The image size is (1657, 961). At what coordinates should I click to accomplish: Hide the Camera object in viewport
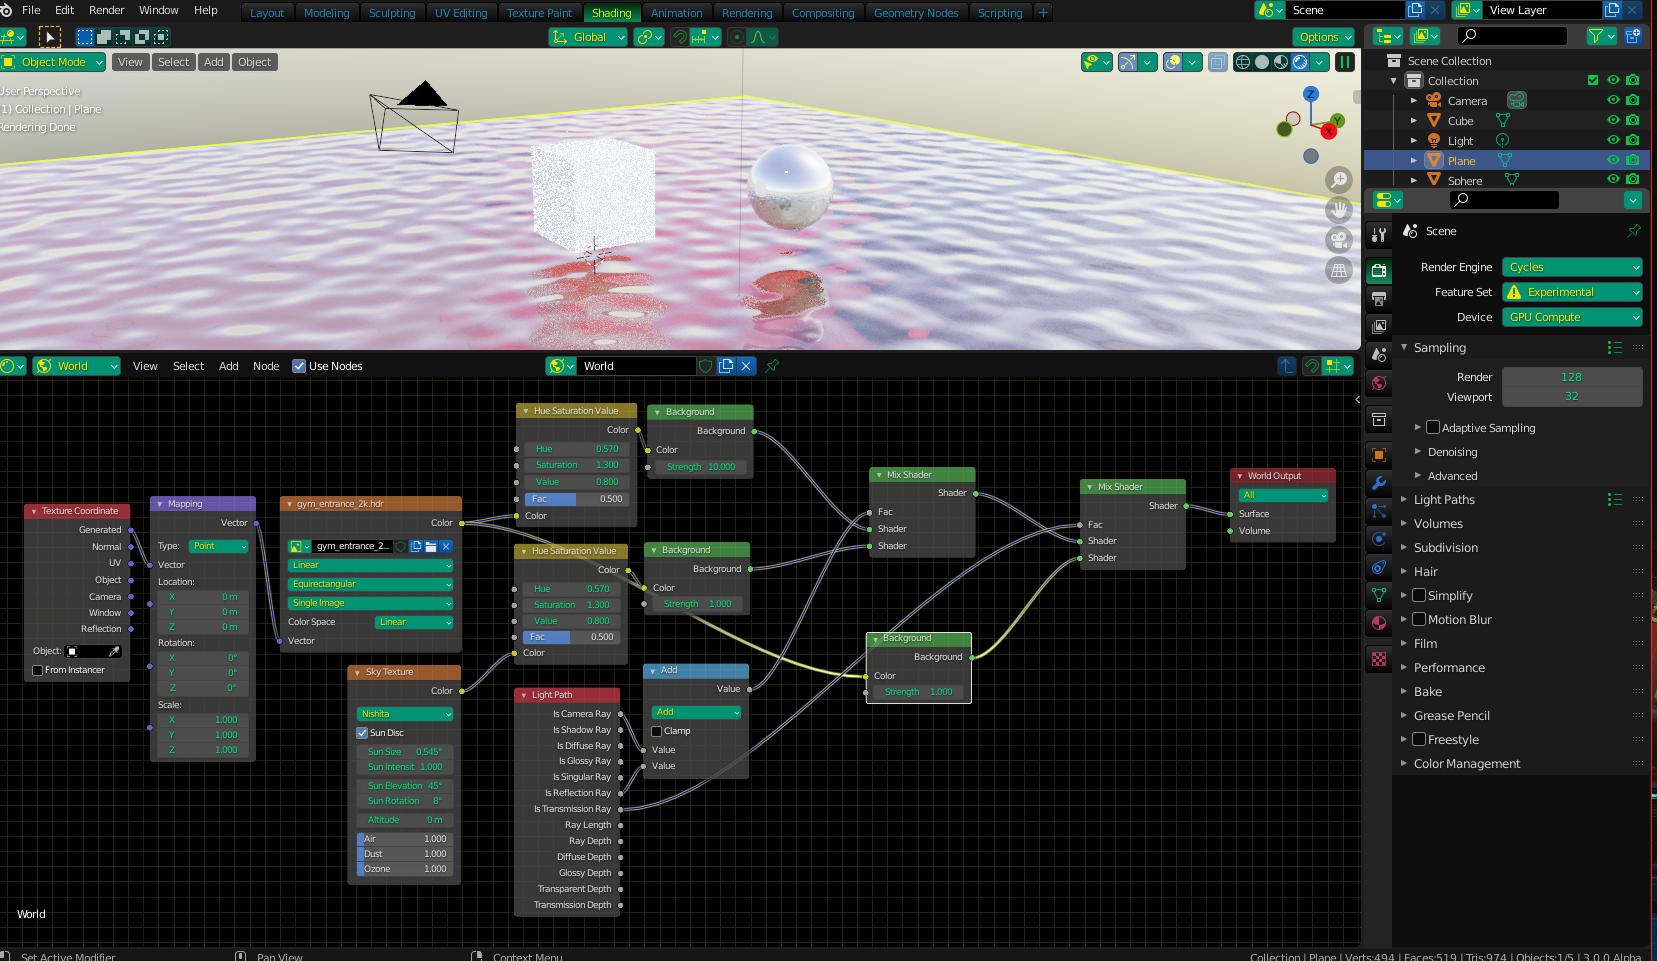[1613, 100]
